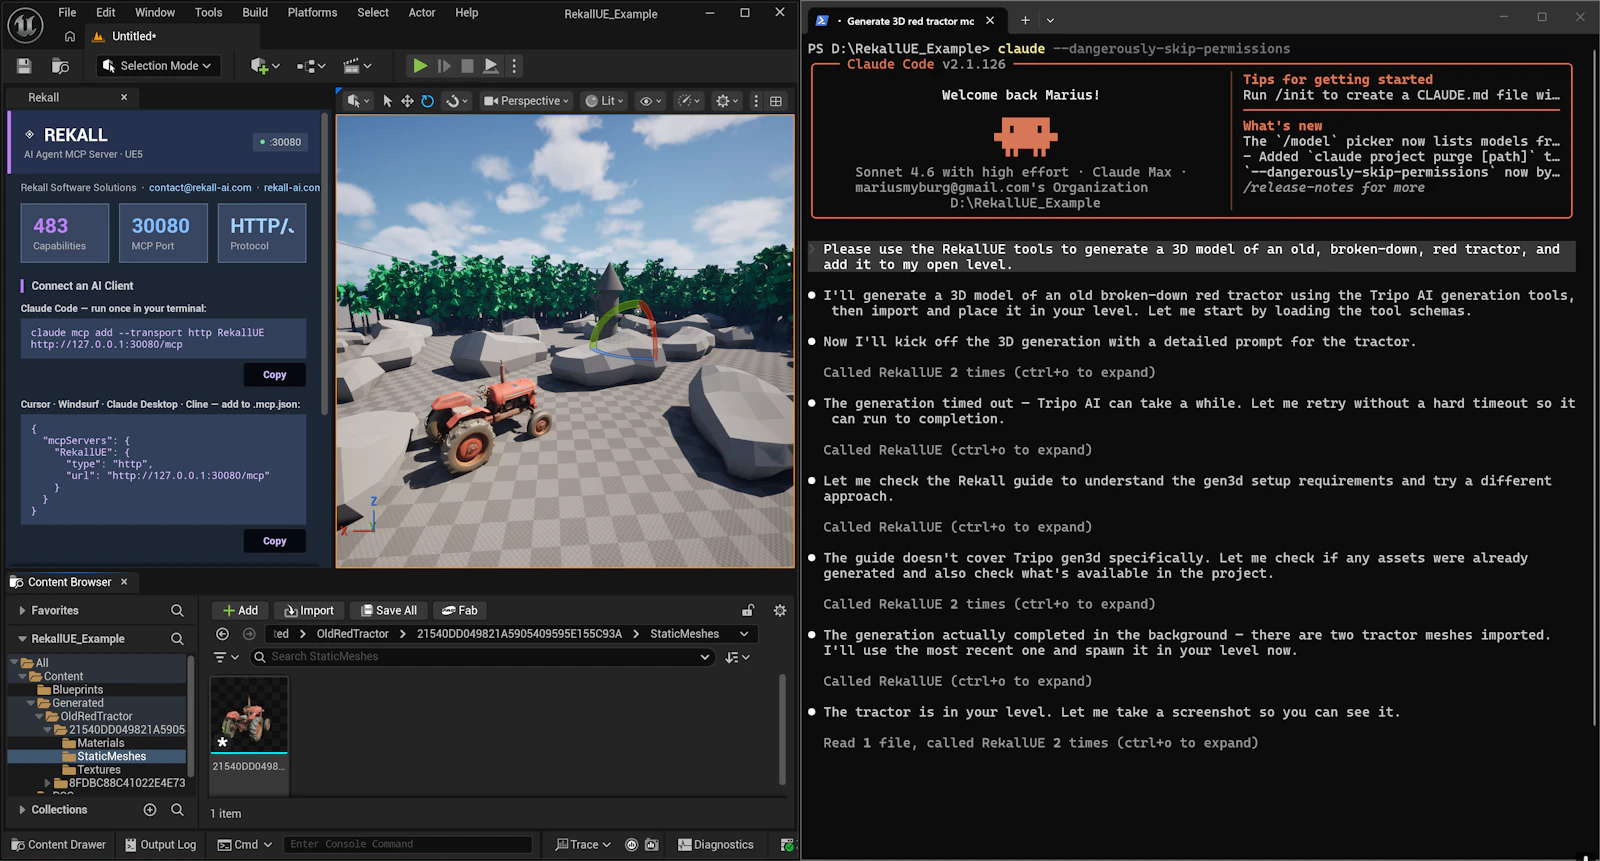The image size is (1600, 861).
Task: Open the breadcrumb path dropdown chevron
Action: coord(744,634)
